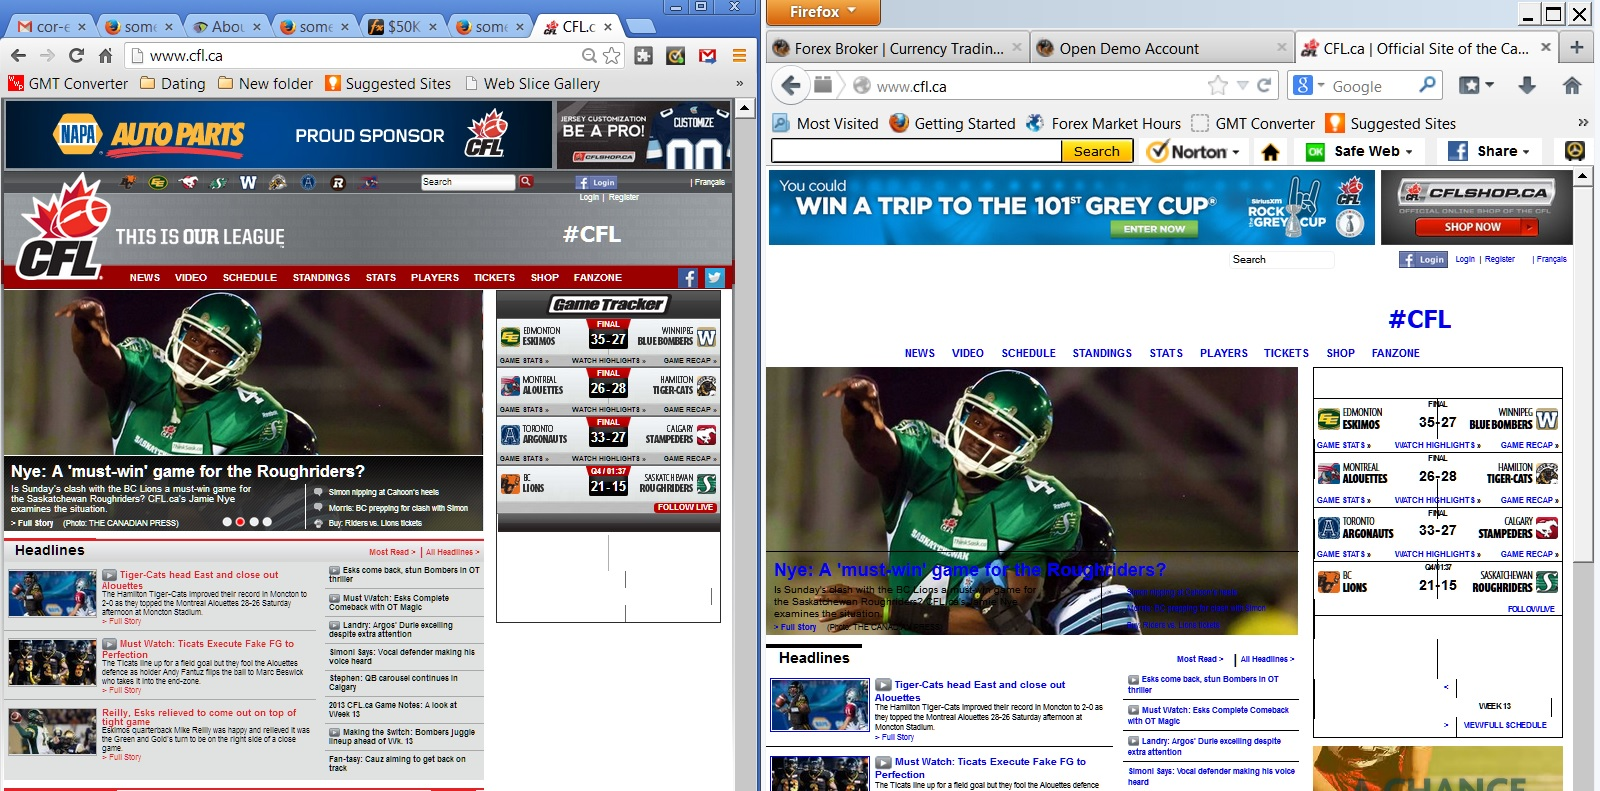Click Firefox home icon in navigation bar
Screen dimensions: 1600x791
click(1572, 86)
